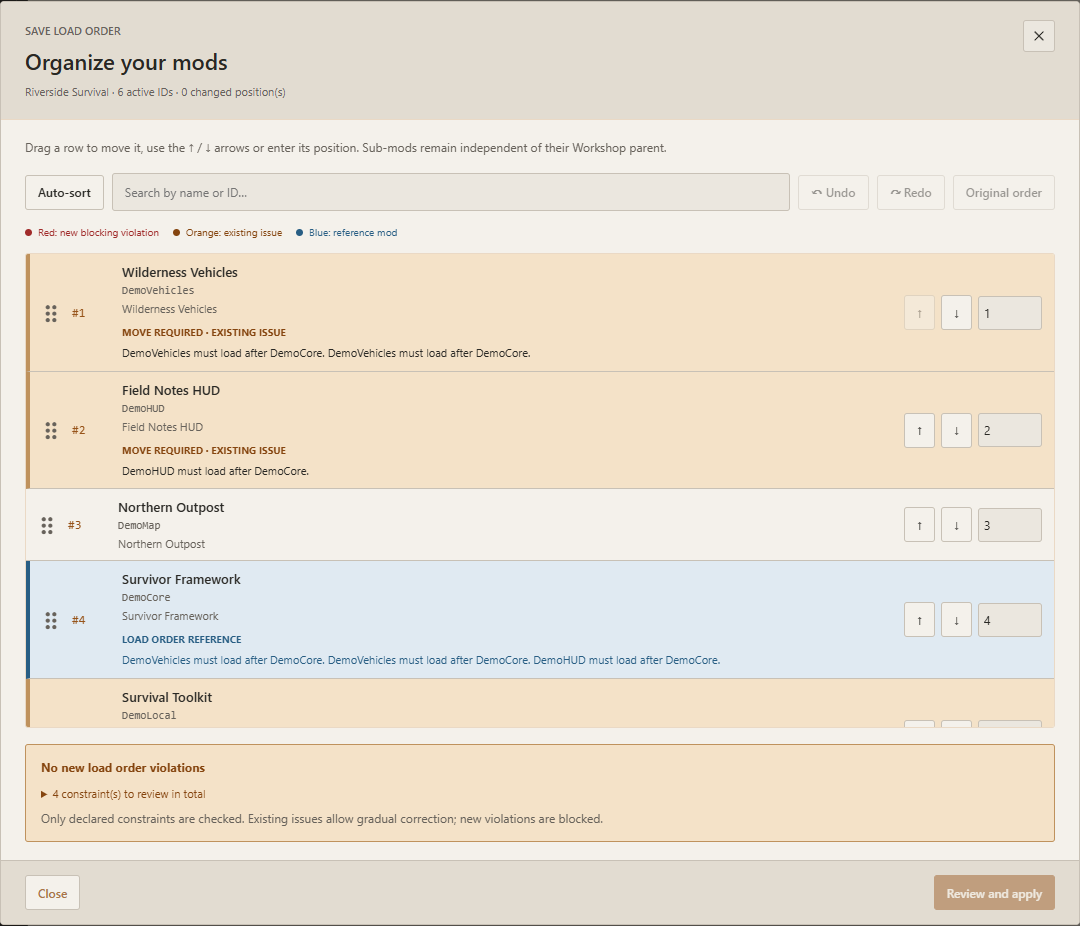This screenshot has height=926, width=1080.
Task: Move Wilderness Vehicles down with arrow
Action: click(956, 313)
